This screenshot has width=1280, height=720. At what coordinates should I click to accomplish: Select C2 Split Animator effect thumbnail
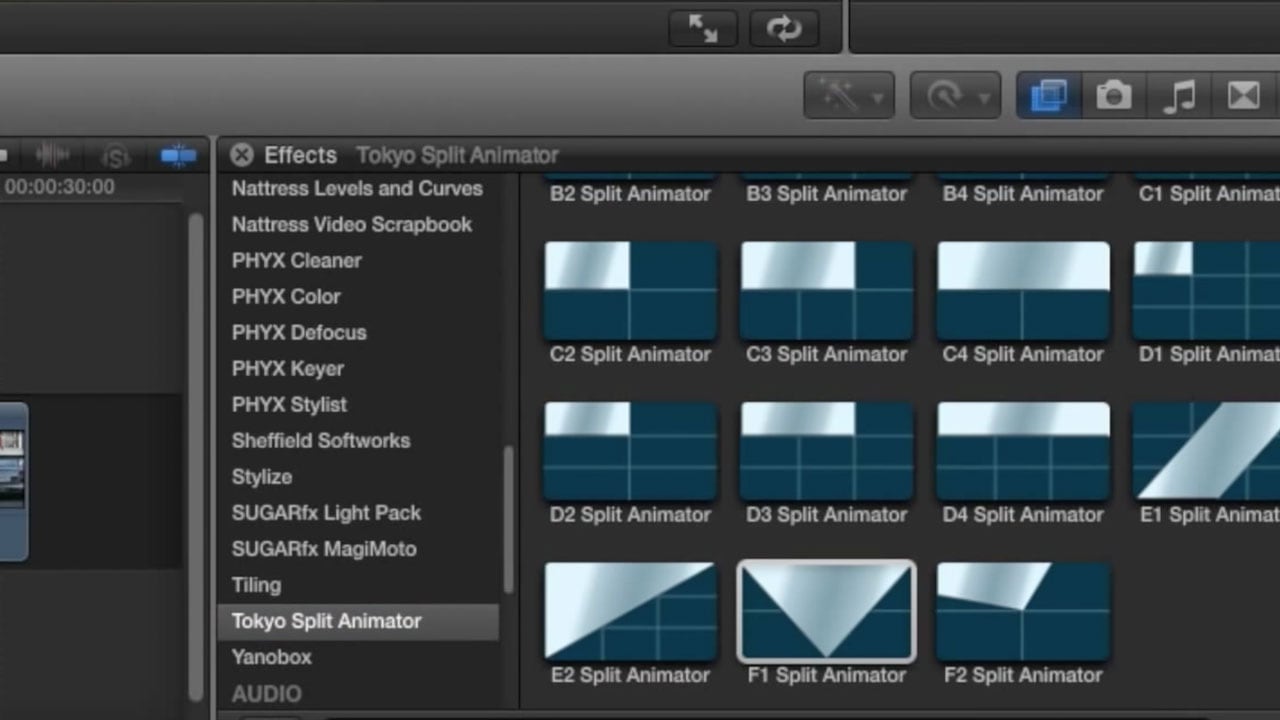click(630, 290)
